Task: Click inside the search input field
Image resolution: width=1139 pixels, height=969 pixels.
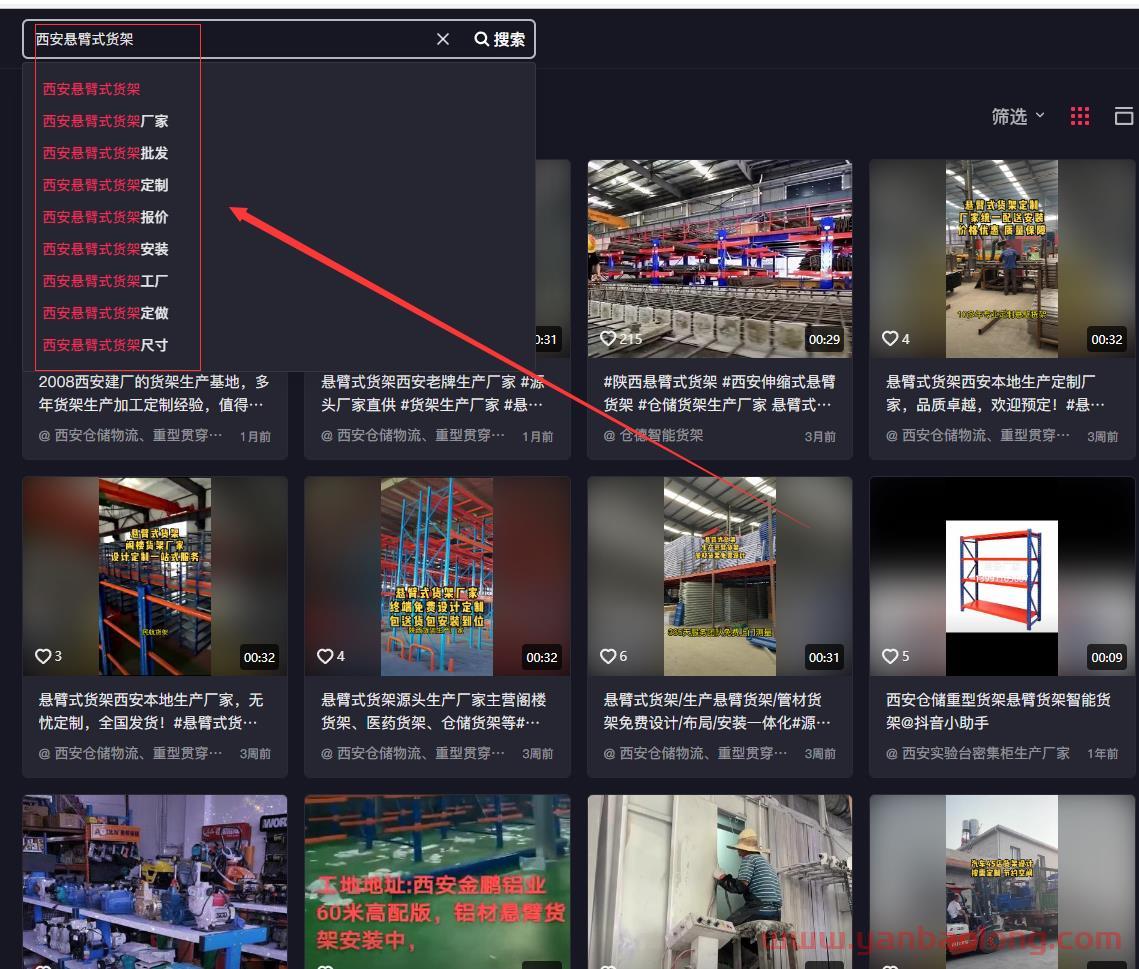Action: (230, 39)
